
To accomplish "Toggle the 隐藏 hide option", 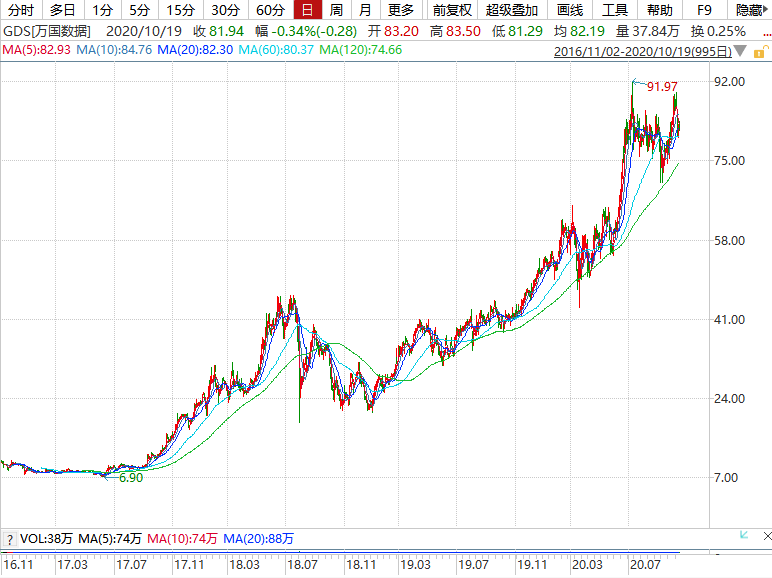I will pyautogui.click(x=751, y=10).
